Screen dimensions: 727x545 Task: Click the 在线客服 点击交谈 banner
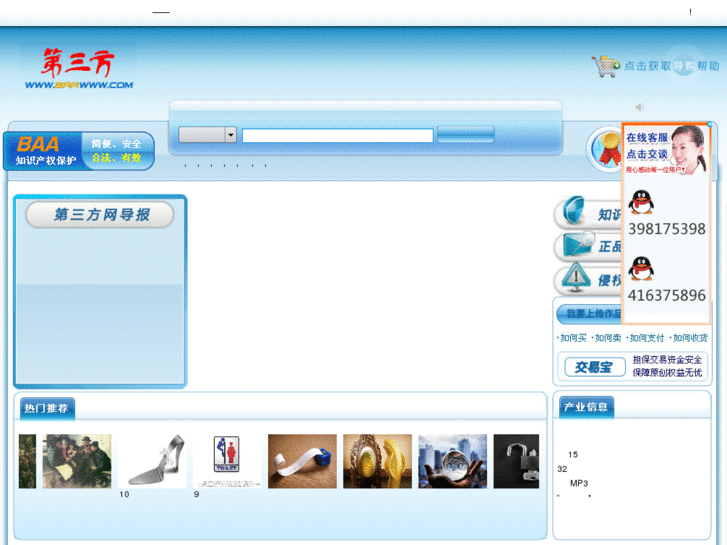point(665,150)
